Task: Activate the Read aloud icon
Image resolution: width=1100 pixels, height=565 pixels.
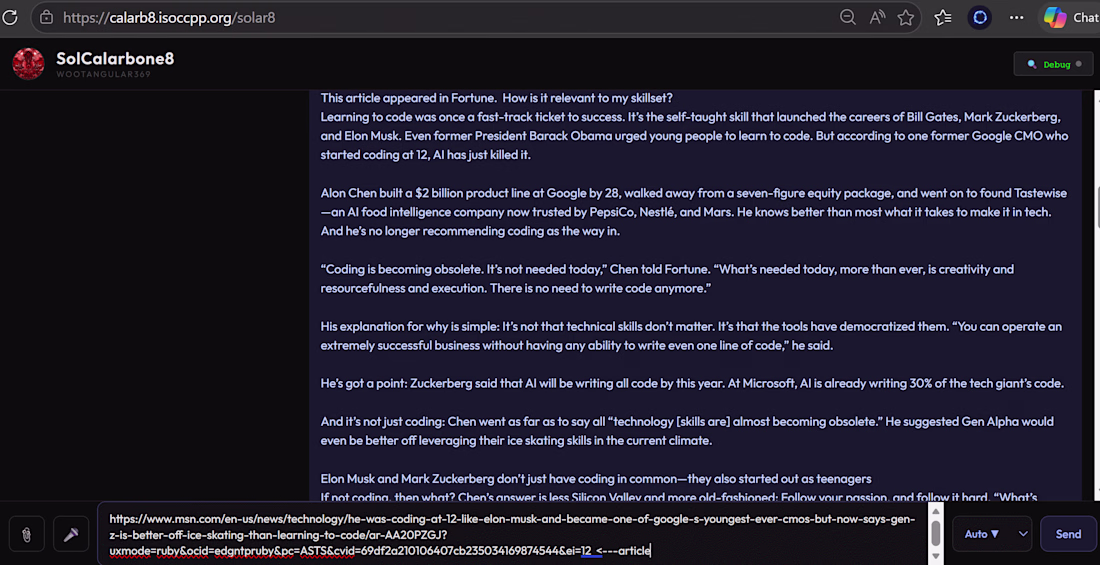Action: tap(877, 18)
